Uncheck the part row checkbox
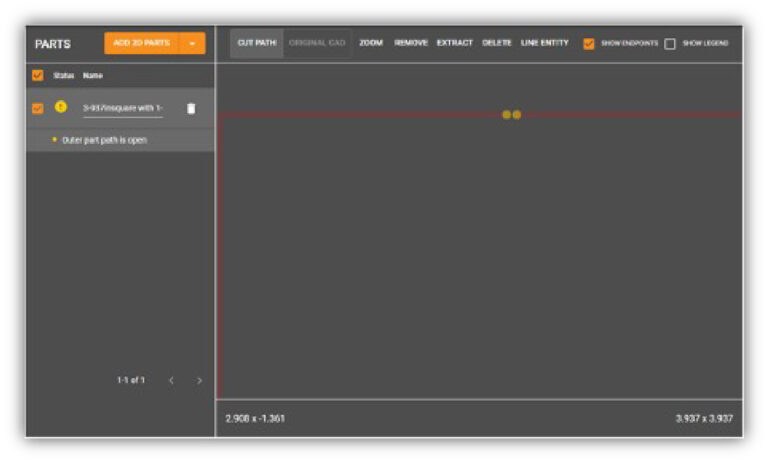Viewport: 768px width, 463px height. click(x=38, y=108)
